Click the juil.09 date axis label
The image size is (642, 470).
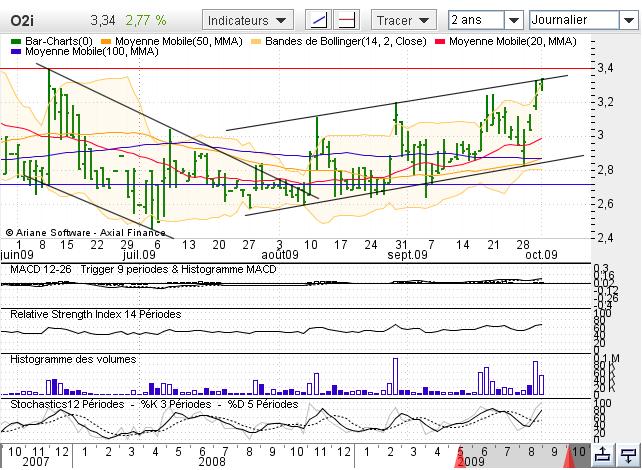(x=139, y=255)
